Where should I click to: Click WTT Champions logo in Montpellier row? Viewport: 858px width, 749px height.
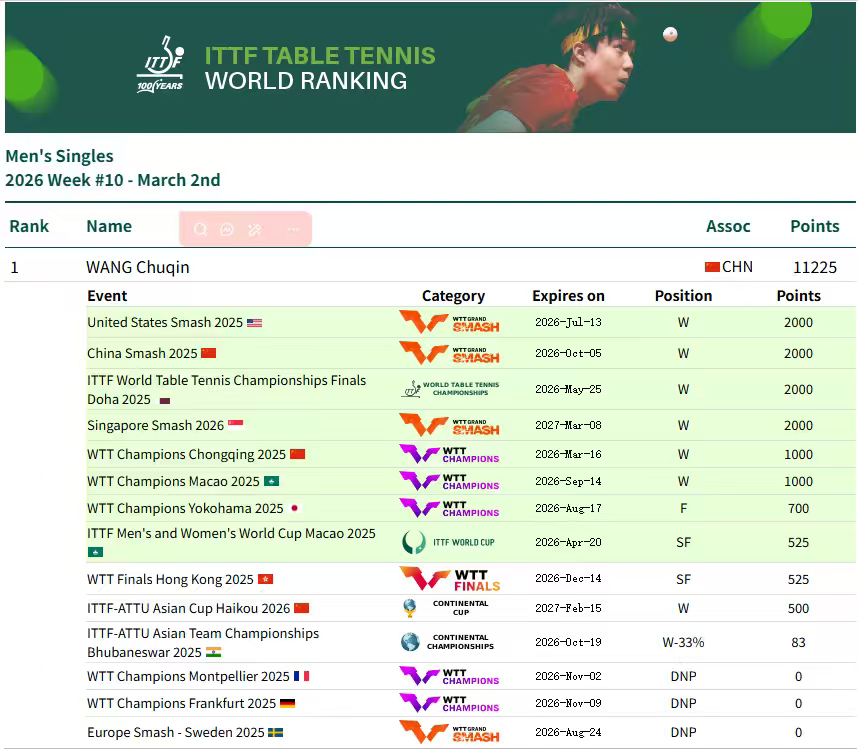[x=449, y=676]
